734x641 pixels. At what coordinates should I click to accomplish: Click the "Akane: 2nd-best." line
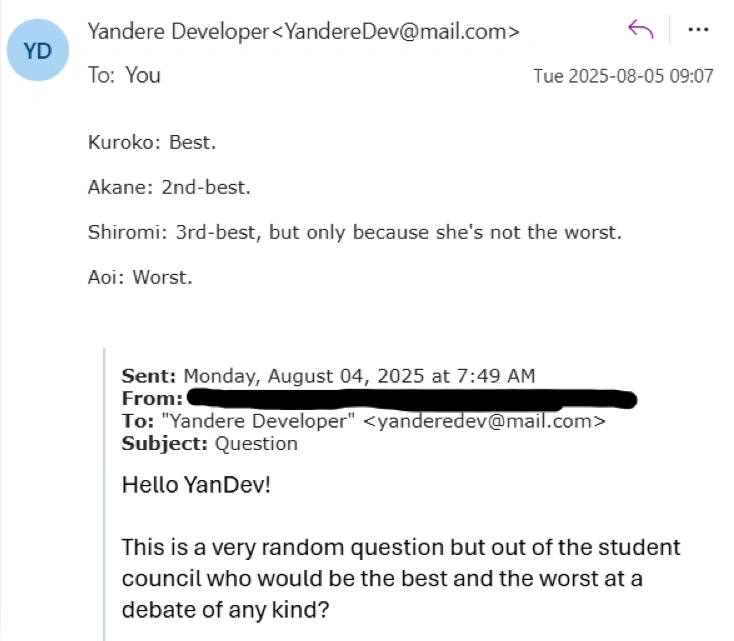169,187
